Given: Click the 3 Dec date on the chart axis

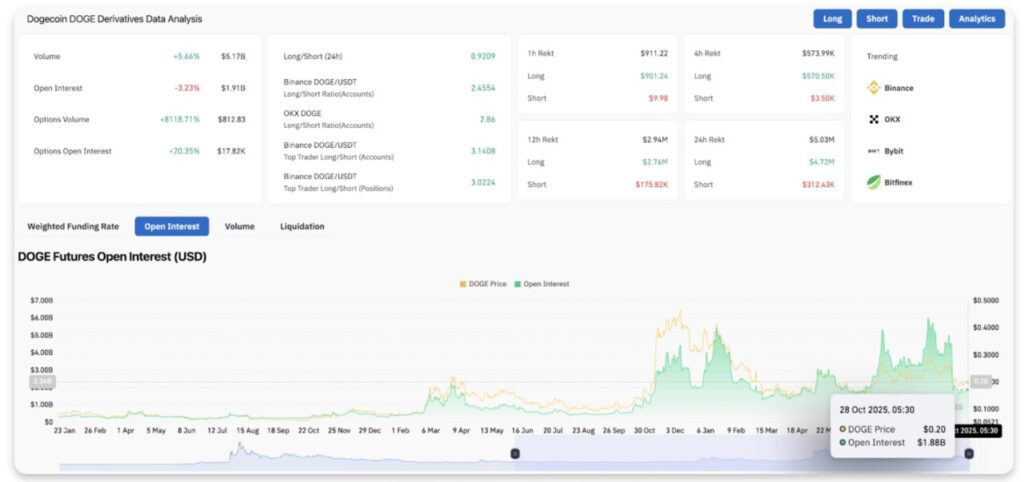Looking at the screenshot, I should [674, 430].
